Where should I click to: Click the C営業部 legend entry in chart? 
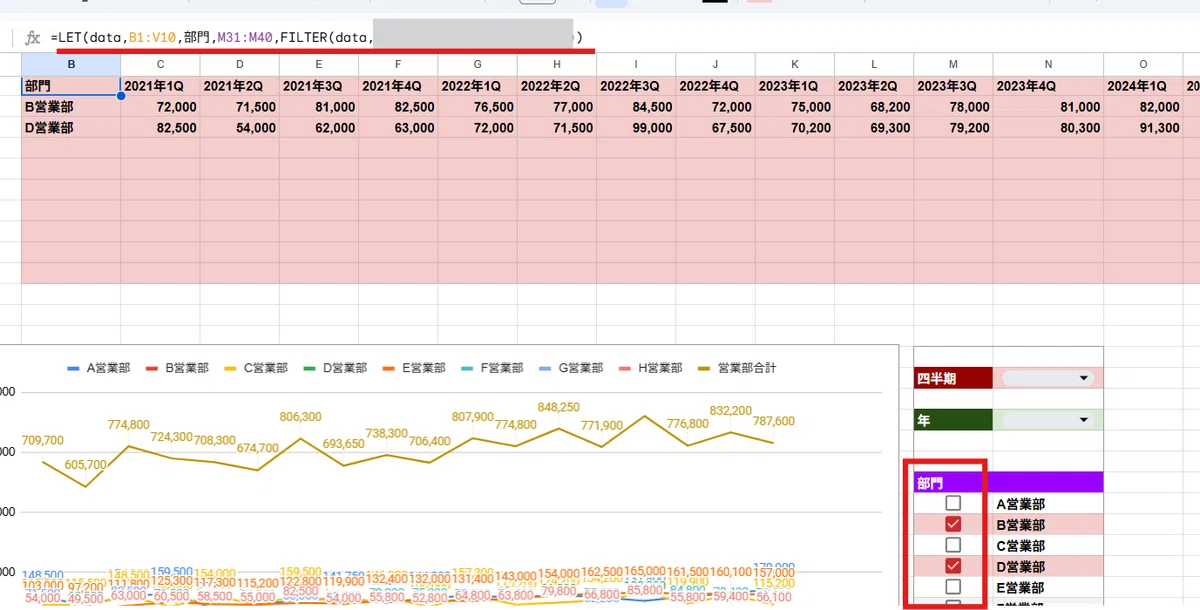click(256, 368)
